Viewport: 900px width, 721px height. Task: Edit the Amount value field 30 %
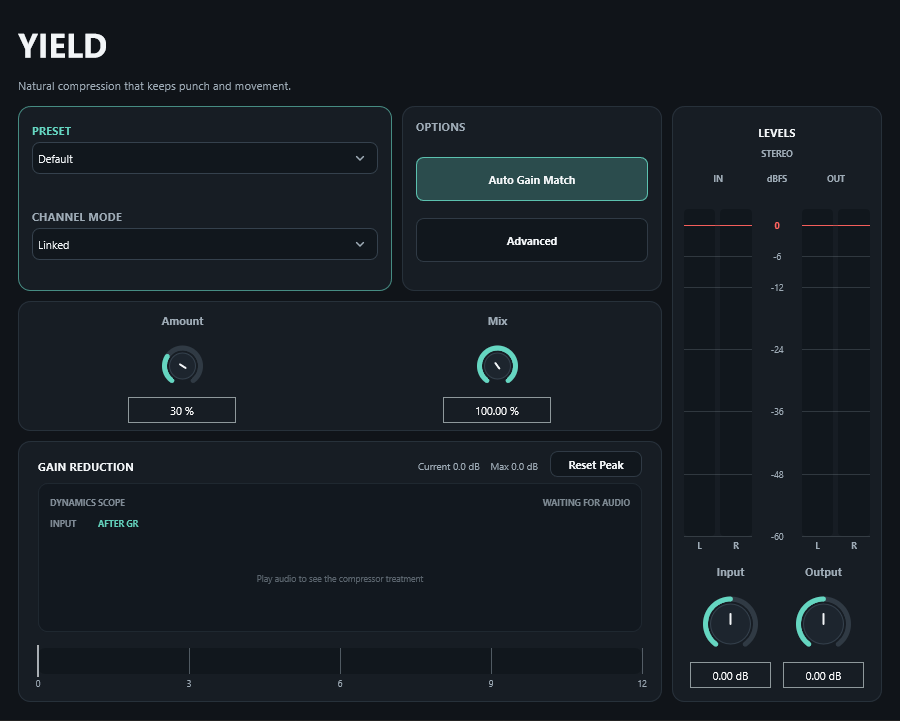[x=182, y=410]
